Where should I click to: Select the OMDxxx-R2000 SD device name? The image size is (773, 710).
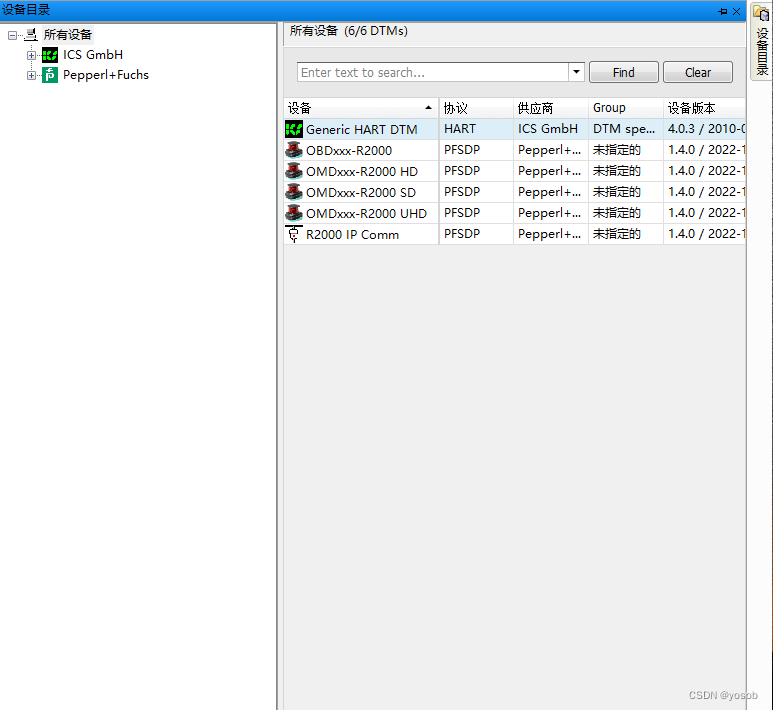pos(361,192)
